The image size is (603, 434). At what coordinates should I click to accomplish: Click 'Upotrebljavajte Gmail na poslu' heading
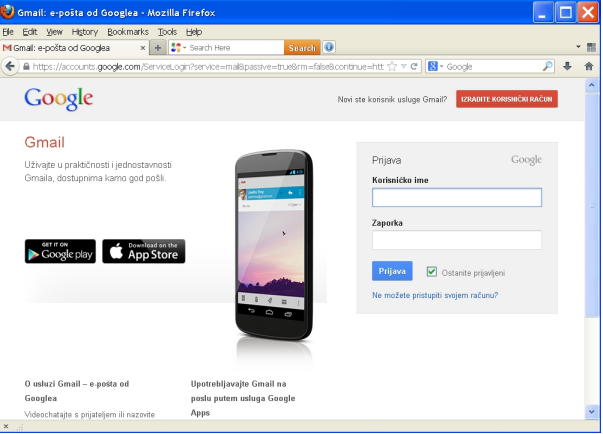[x=243, y=398]
